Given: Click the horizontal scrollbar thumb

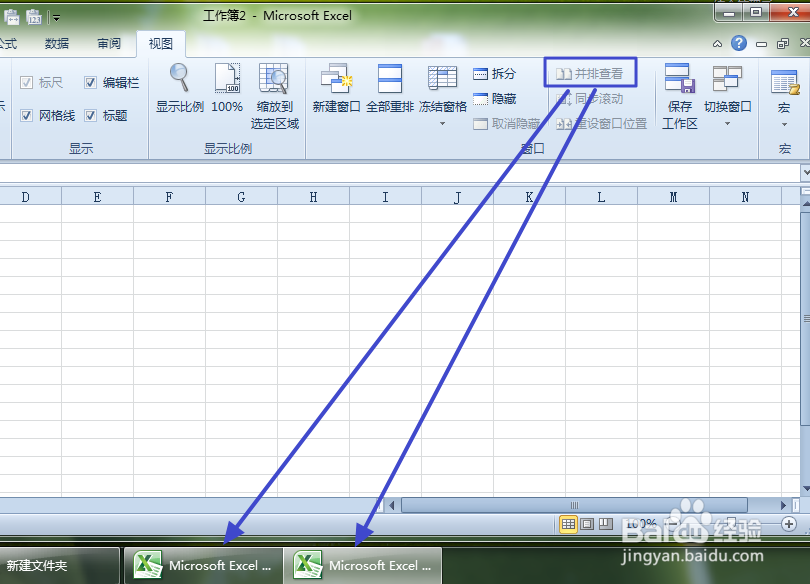Looking at the screenshot, I should pos(574,505).
